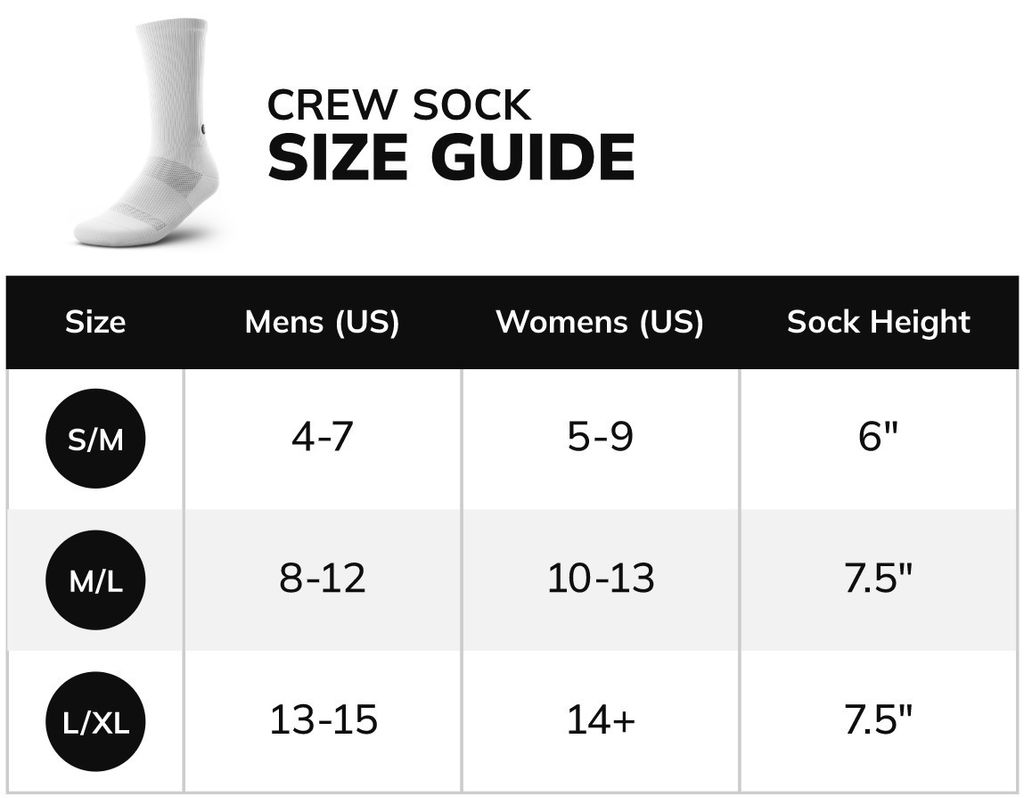Click womens size 10-13 cell
Image resolution: width=1024 pixels, height=798 pixels.
pos(600,580)
